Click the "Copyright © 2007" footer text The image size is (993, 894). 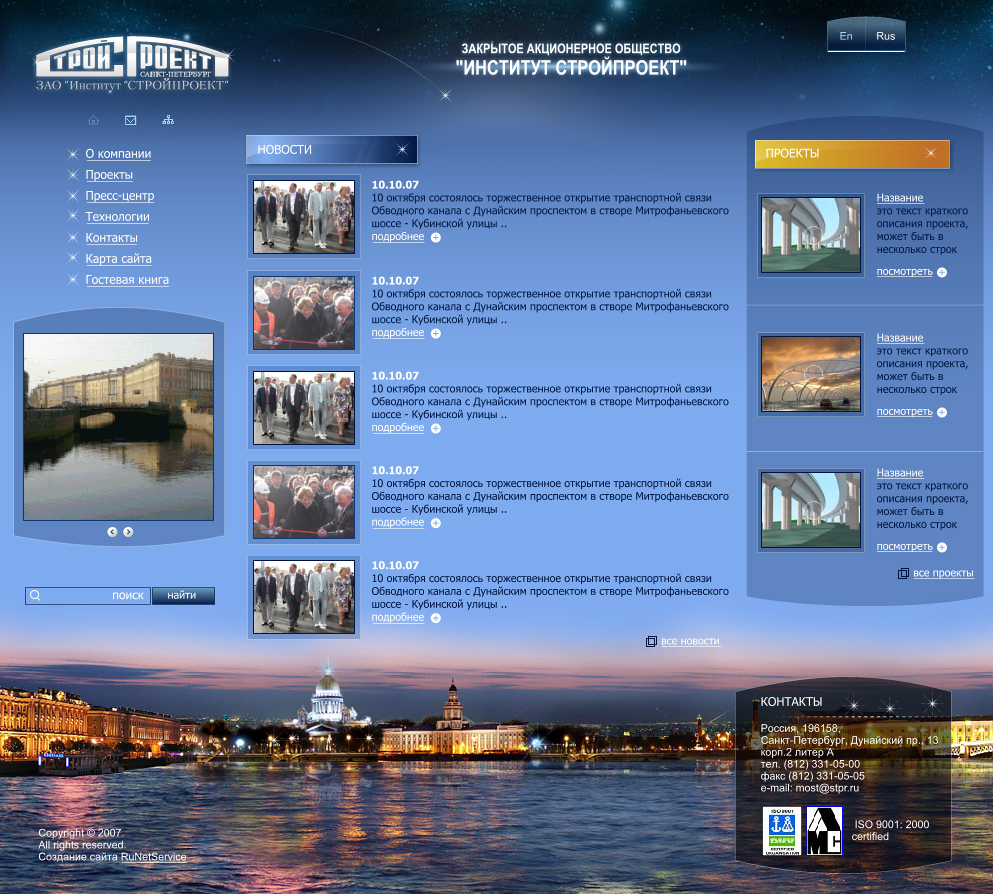pyautogui.click(x=80, y=833)
